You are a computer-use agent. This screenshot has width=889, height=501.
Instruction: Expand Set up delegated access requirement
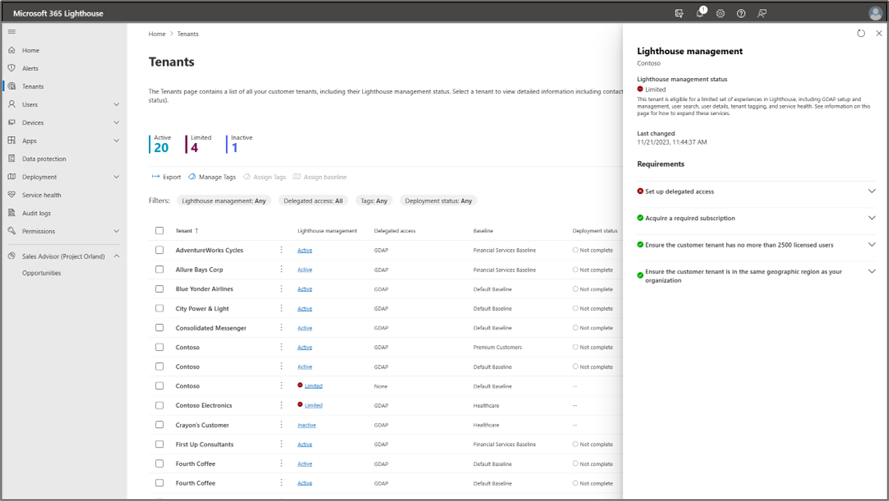click(x=871, y=191)
